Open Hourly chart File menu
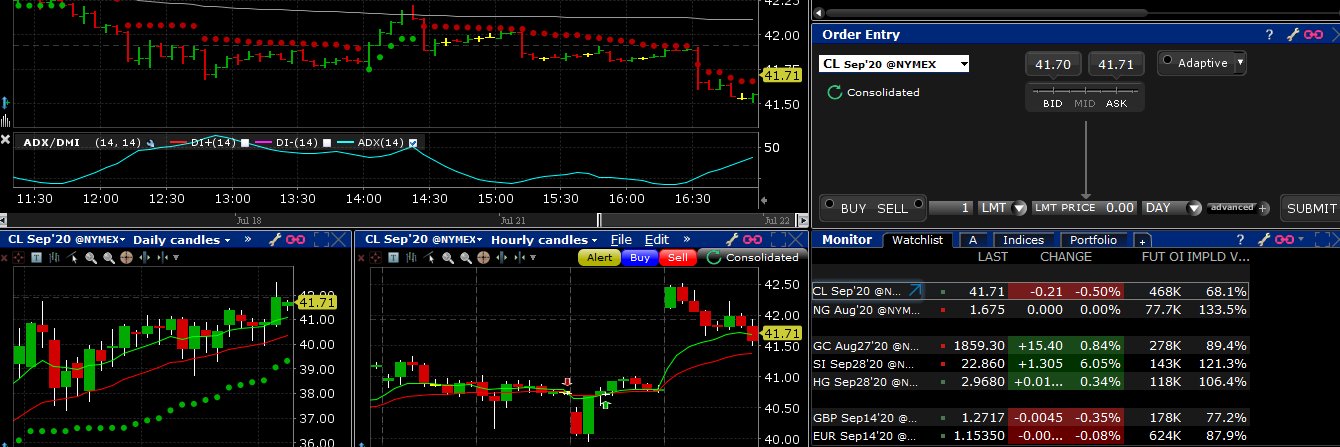The image size is (1340, 447). click(x=621, y=240)
